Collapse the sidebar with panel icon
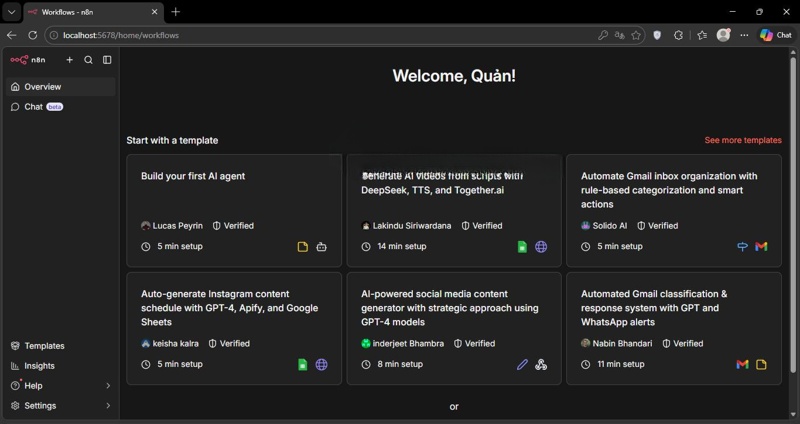 (x=107, y=60)
